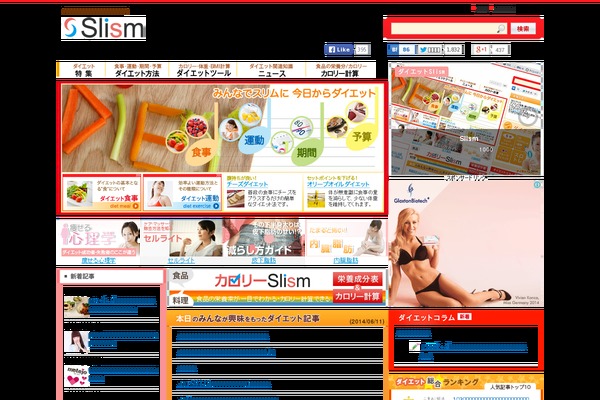Screen dimensions: 600x400
Task: Click the pencil icon in the diet column box
Action: [x=414, y=346]
